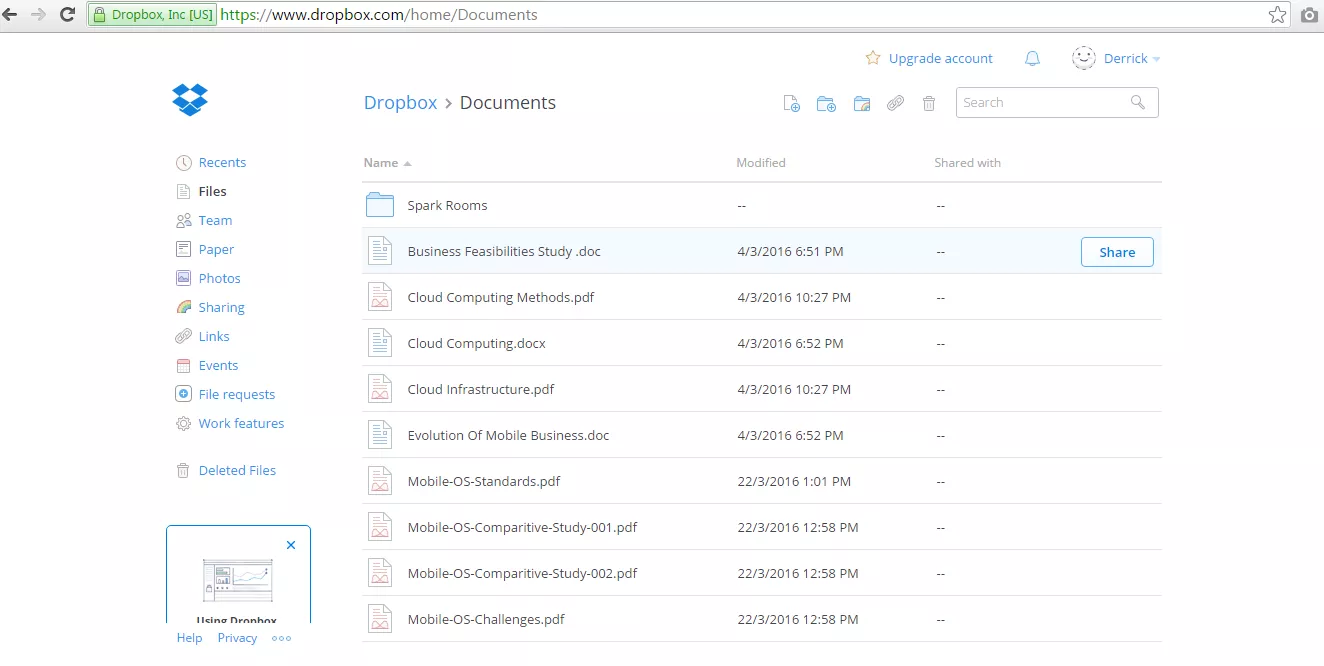Click the Dropbox logo in the sidebar
Viewport: 1324px width, 666px height.
pos(190,99)
